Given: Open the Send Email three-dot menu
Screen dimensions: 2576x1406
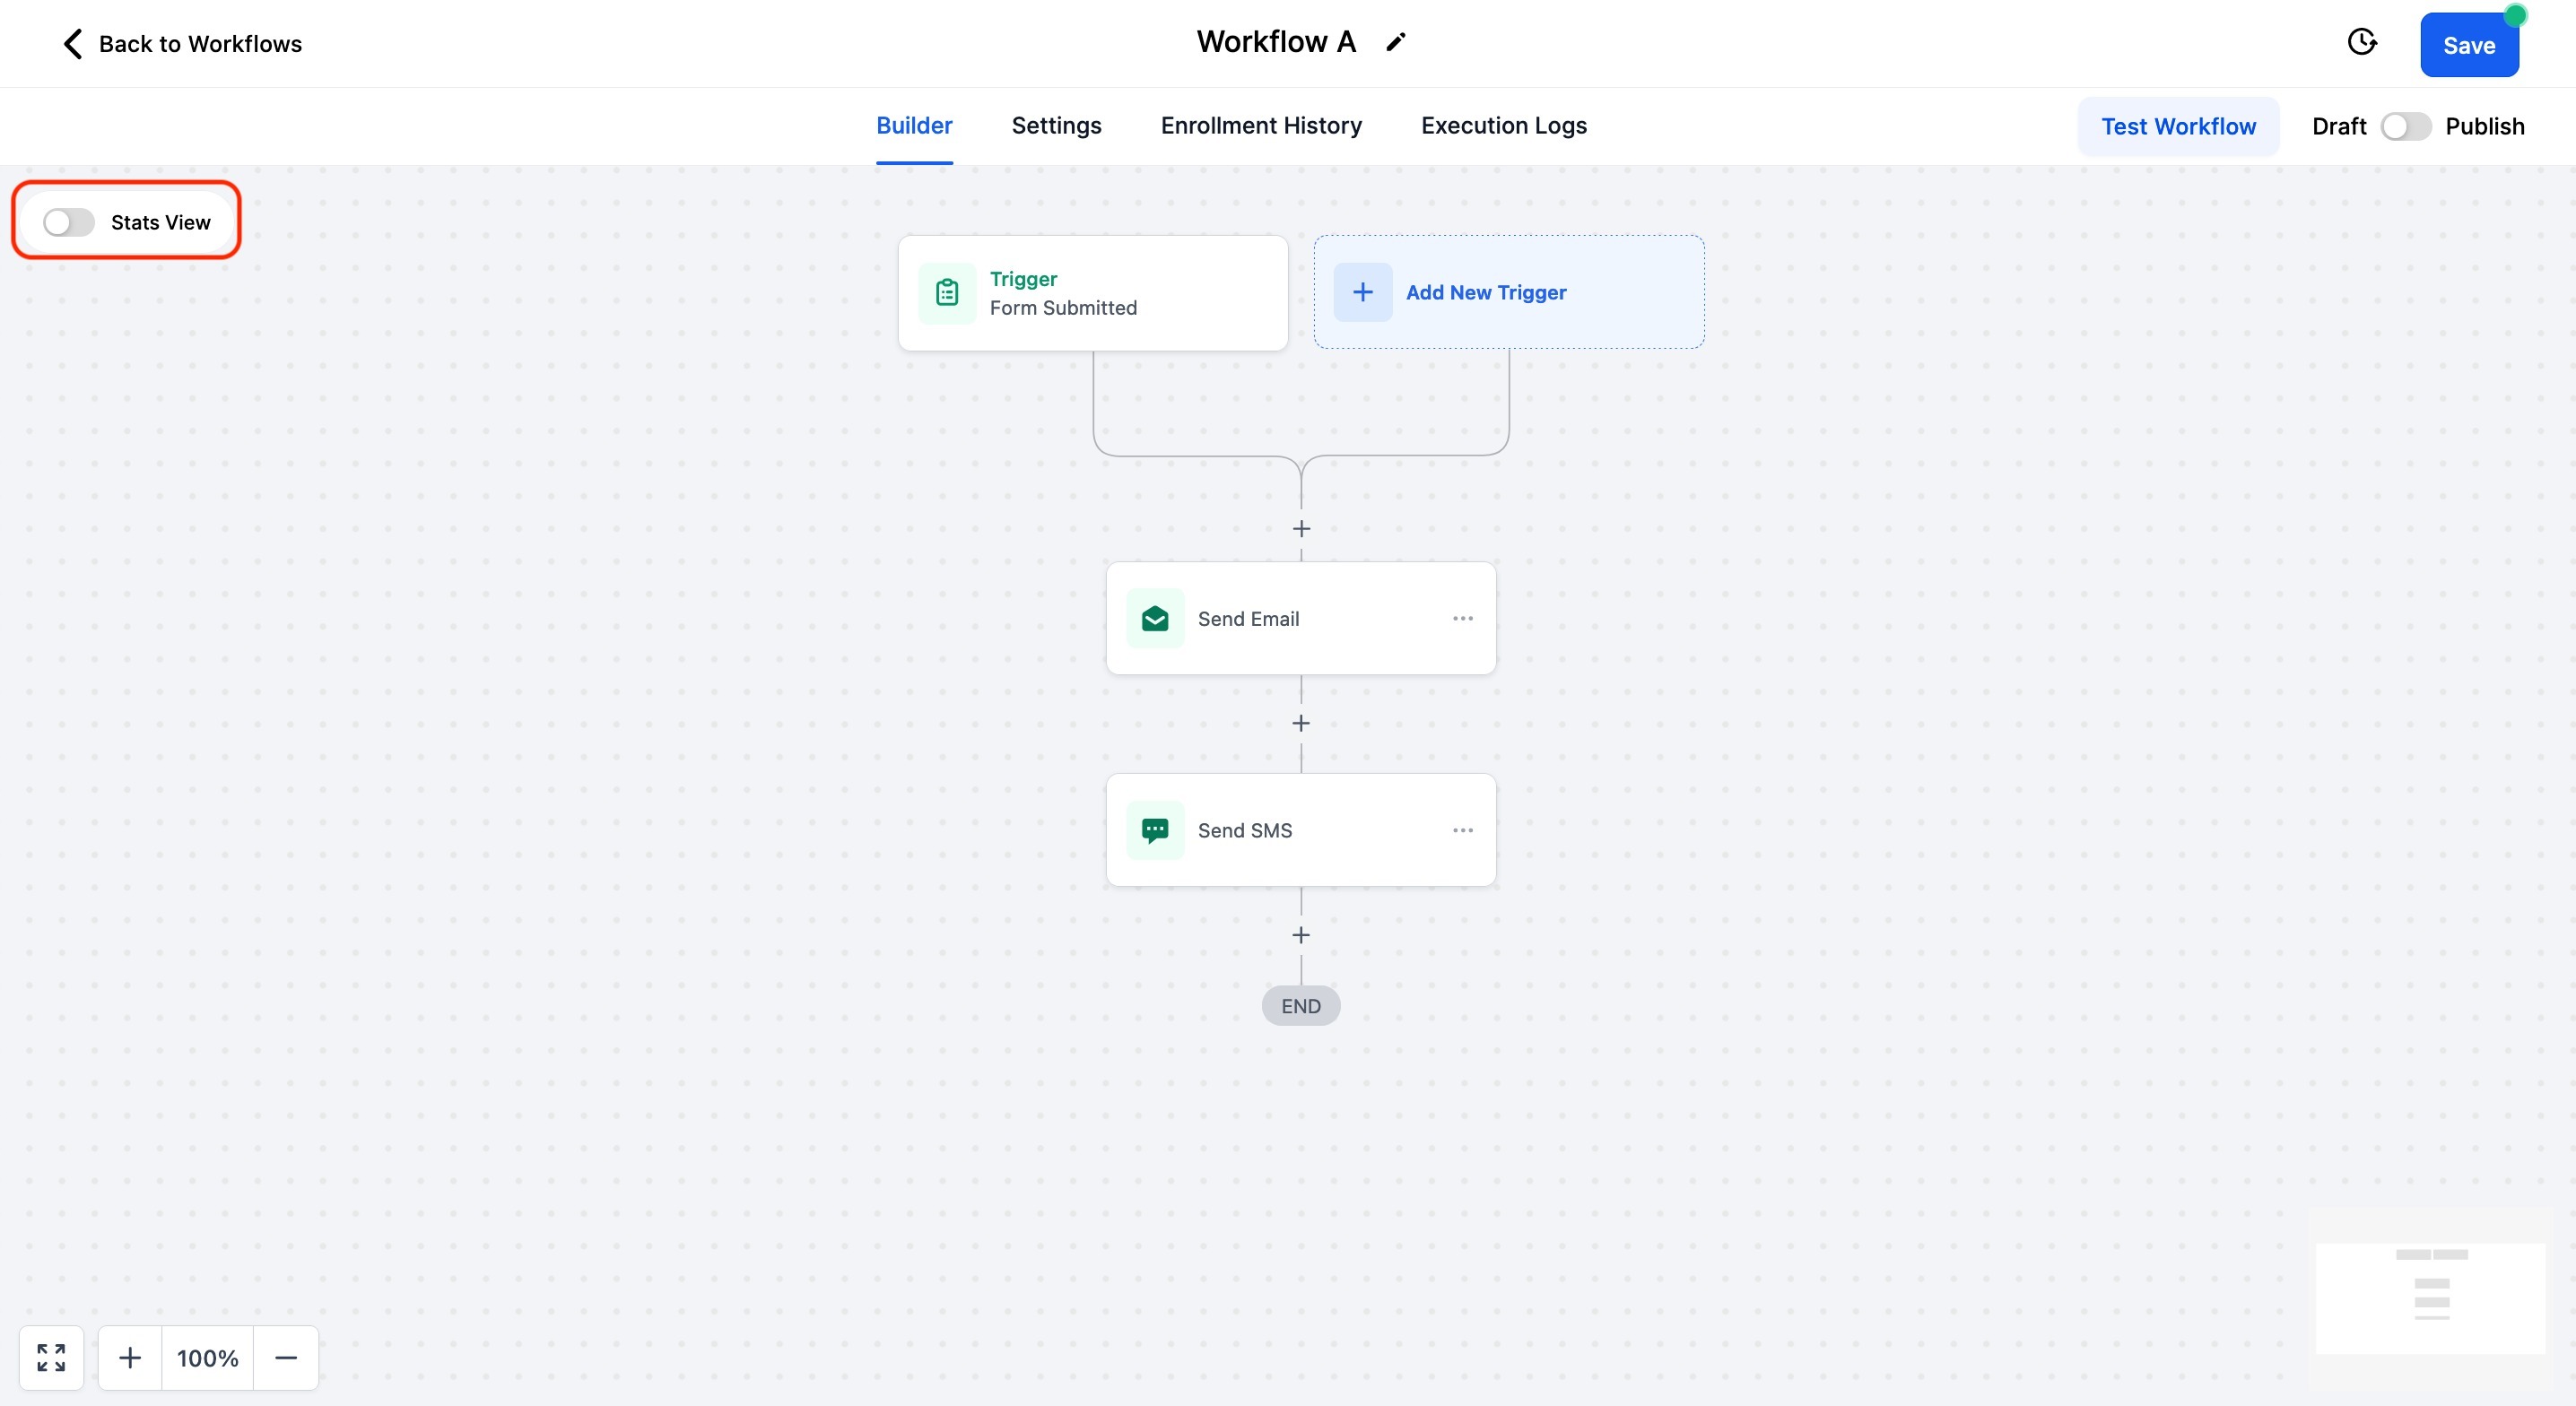Looking at the screenshot, I should coord(1462,618).
